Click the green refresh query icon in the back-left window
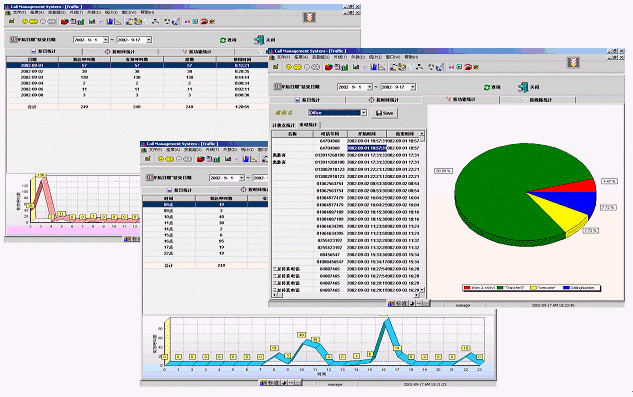 223,40
